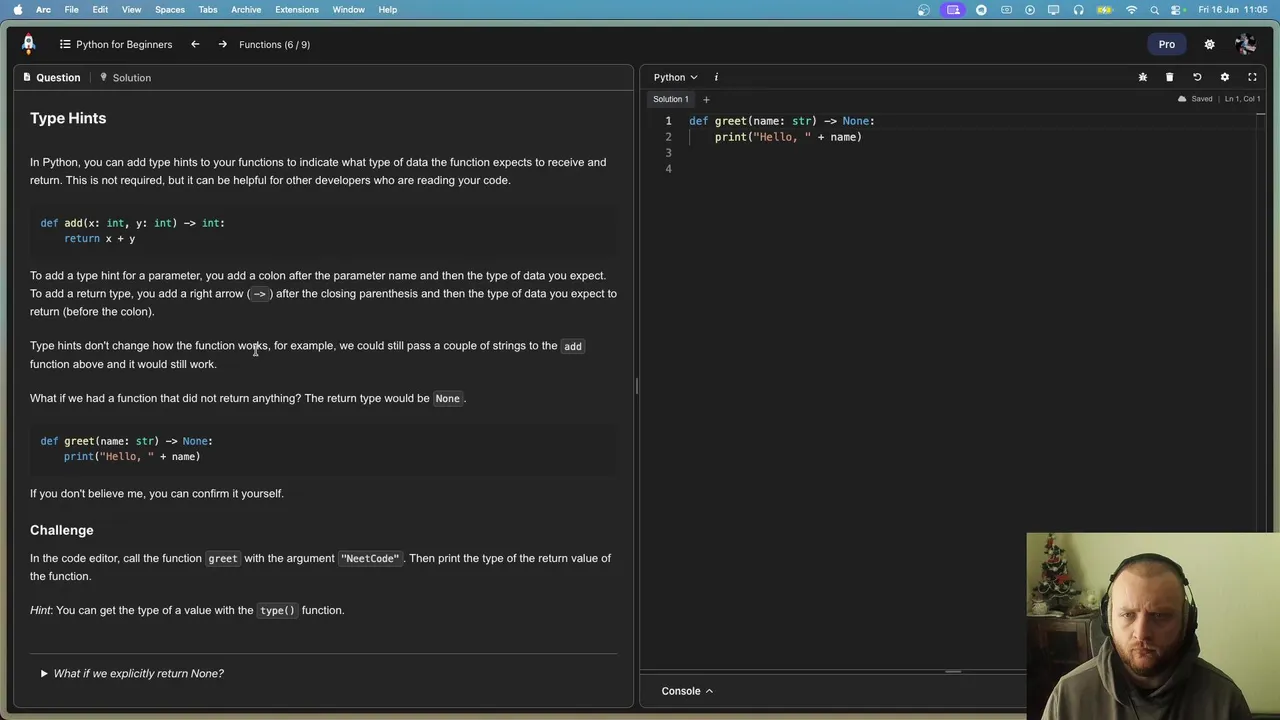Click the language info 'i' icon
The height and width of the screenshot is (720, 1280).
(716, 77)
